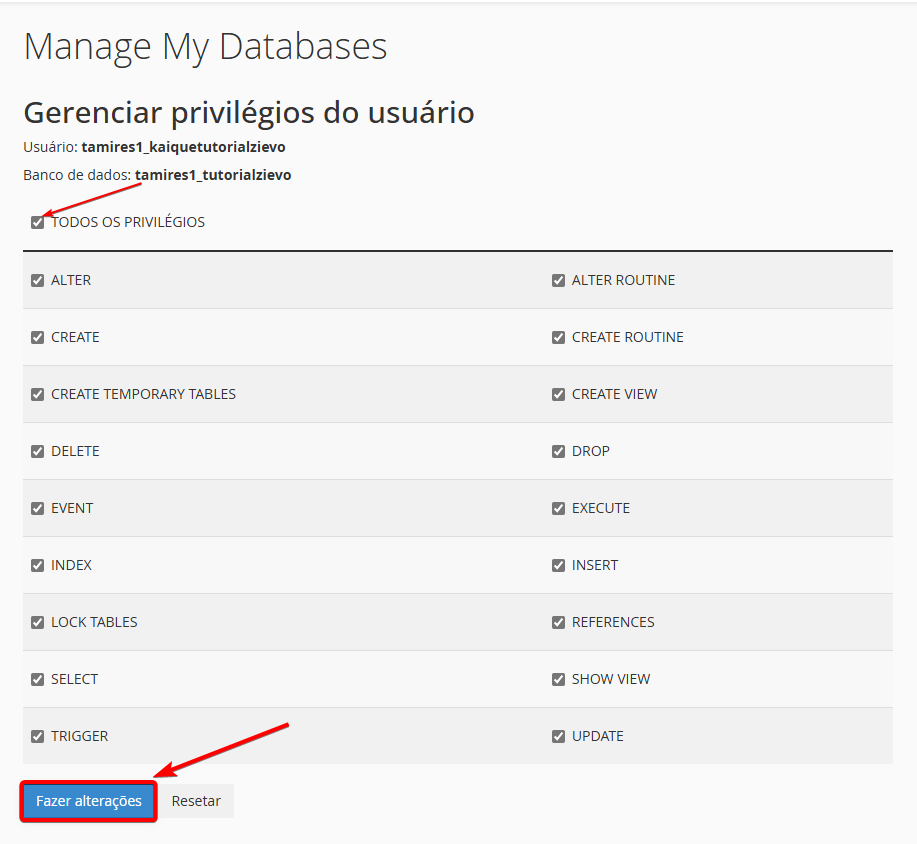Disable the DROP privilege
Viewport: 917px width, 844px height.
[x=559, y=452]
